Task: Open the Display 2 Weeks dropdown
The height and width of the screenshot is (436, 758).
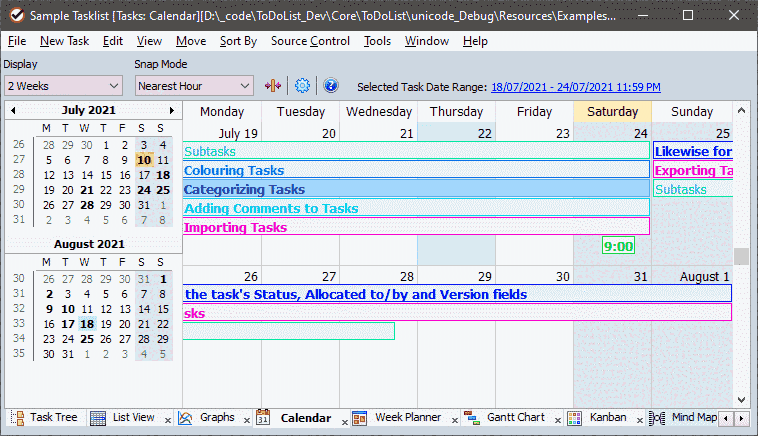Action: (63, 86)
